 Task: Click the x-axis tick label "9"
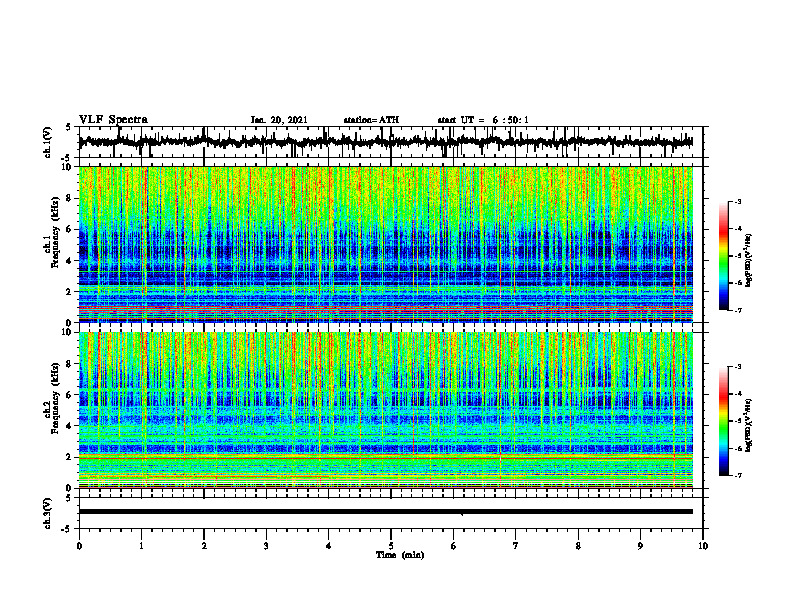(x=640, y=546)
